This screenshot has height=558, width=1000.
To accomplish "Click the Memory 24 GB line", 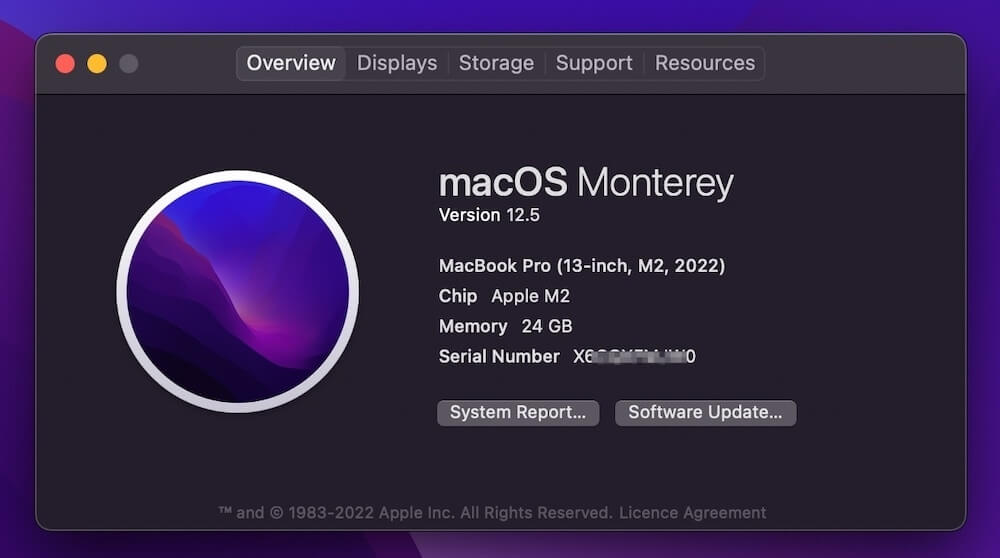I will tap(505, 326).
